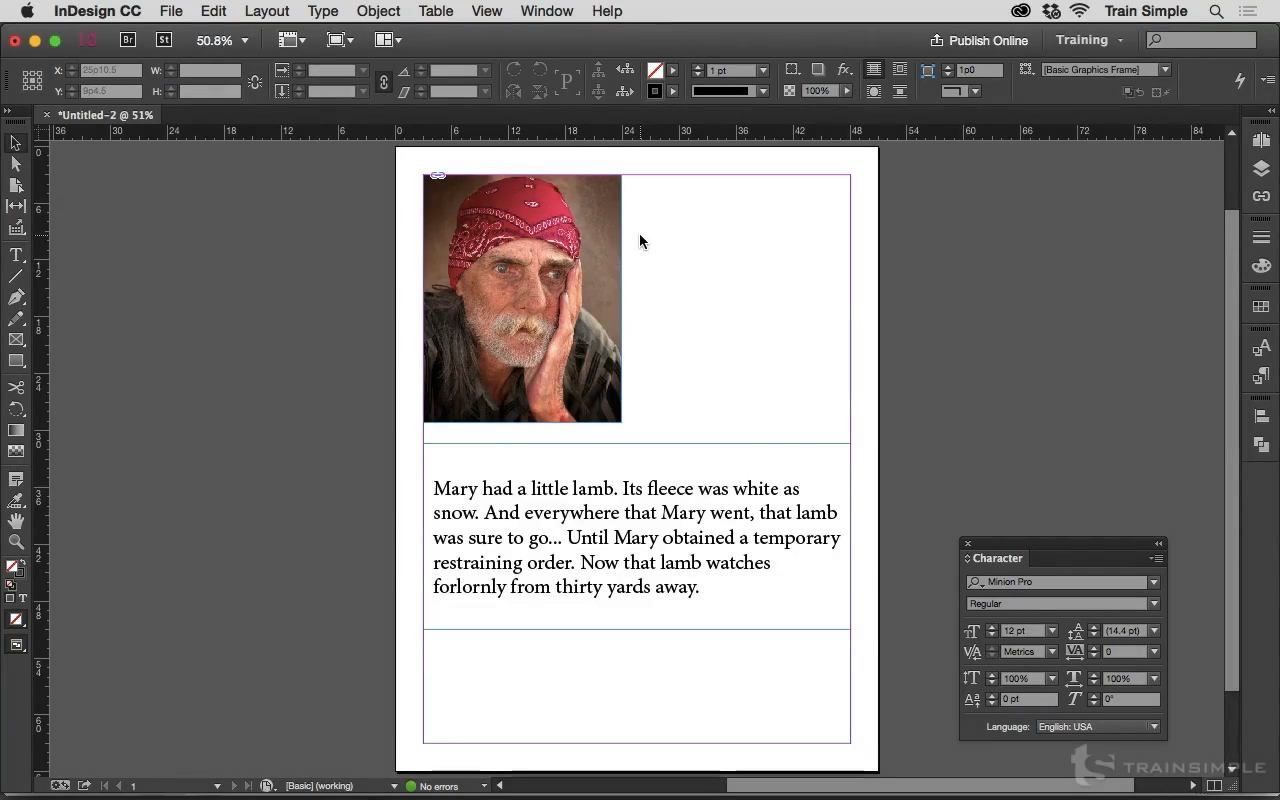Open the Minion Pro font family dropdown
This screenshot has width=1280, height=800.
(1154, 582)
